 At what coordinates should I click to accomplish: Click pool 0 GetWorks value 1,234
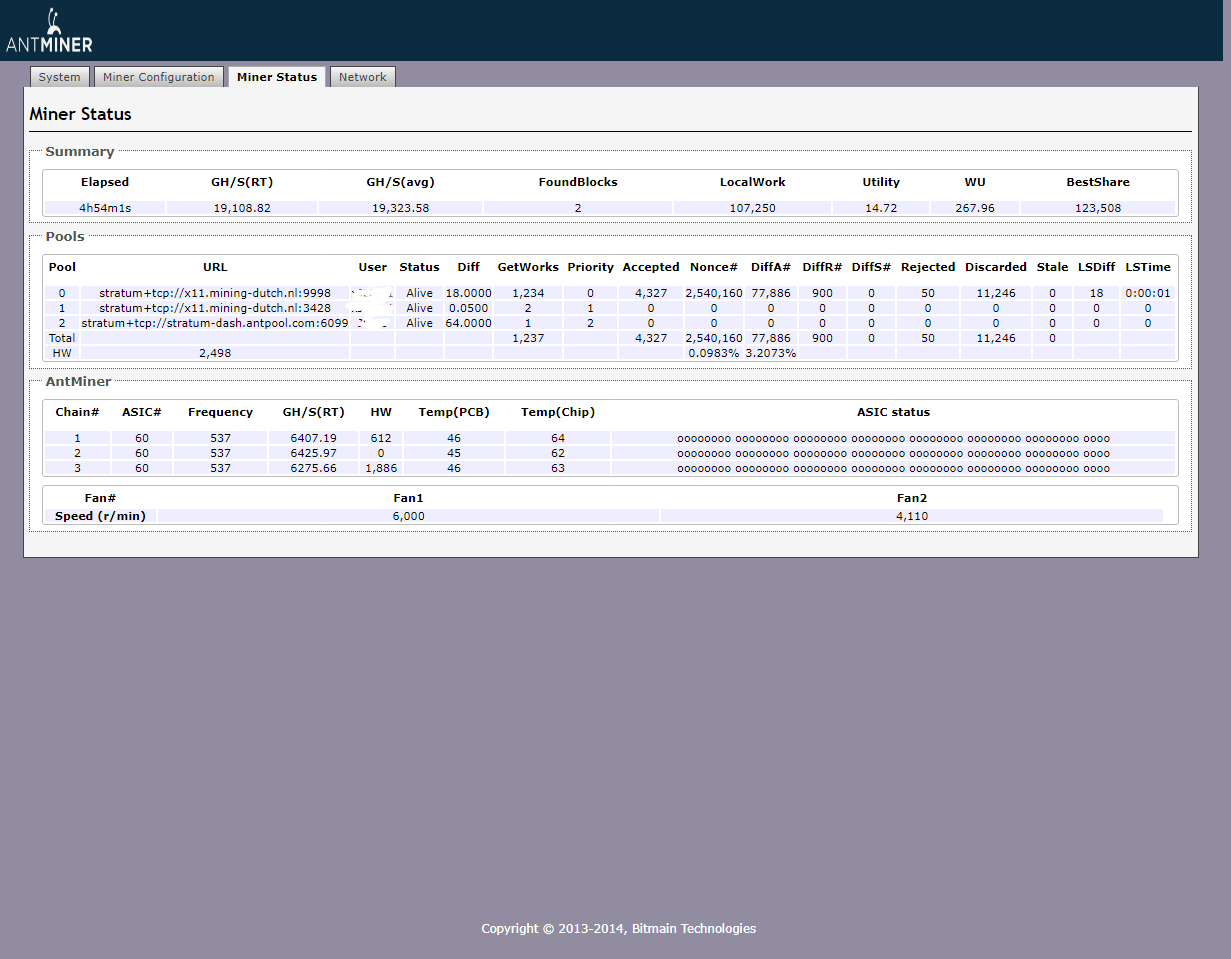[528, 293]
